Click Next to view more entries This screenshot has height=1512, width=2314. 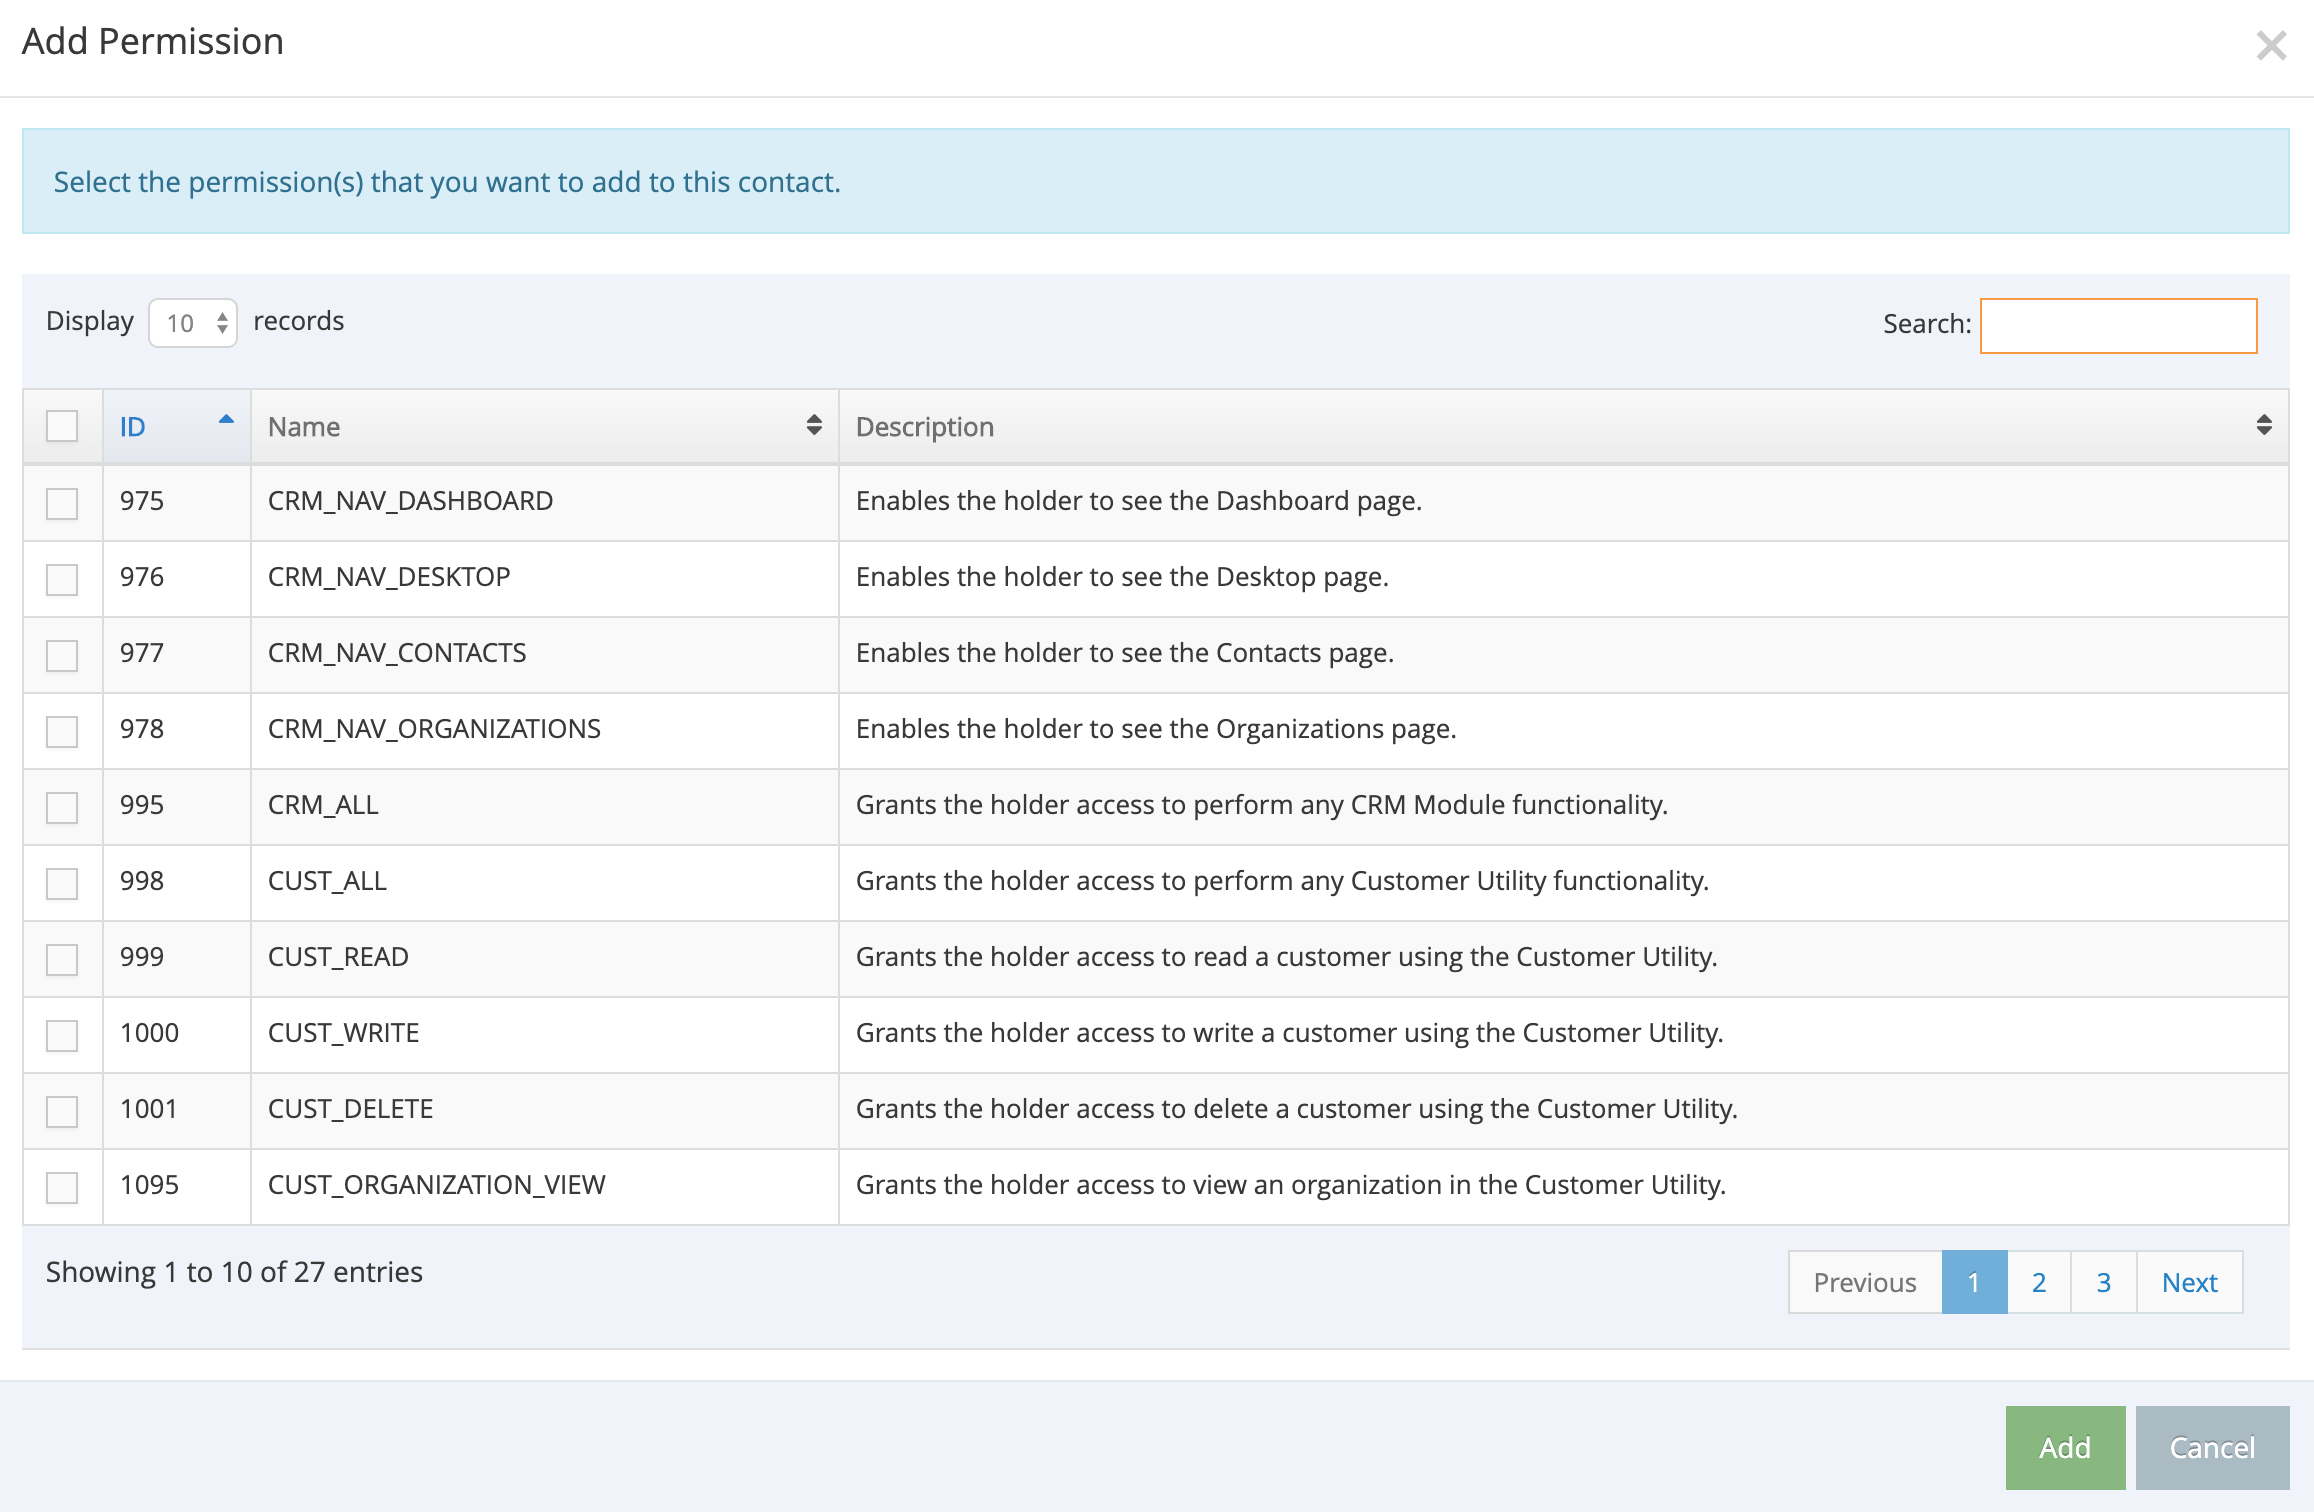pyautogui.click(x=2189, y=1282)
